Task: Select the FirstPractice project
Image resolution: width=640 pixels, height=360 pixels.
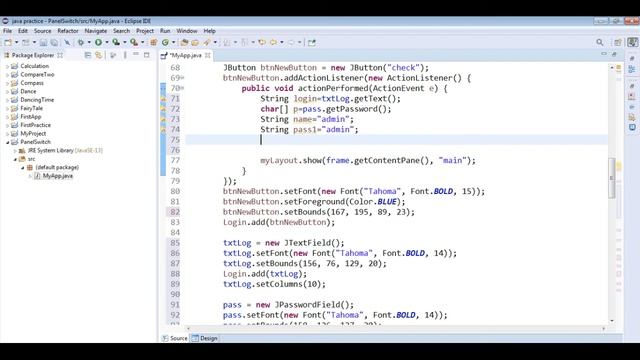Action: (36, 125)
